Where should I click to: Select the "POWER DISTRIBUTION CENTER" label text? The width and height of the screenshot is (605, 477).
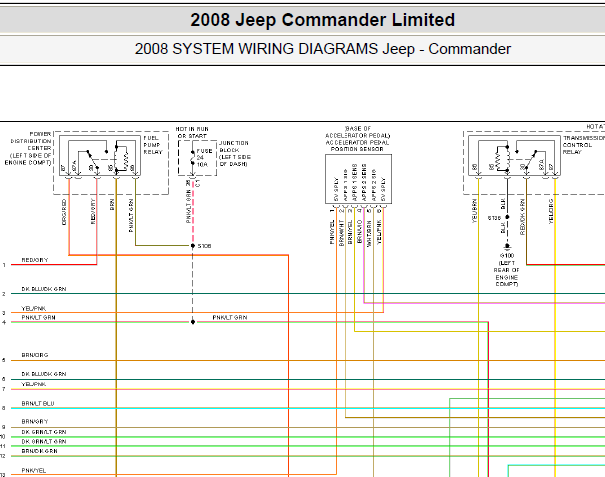point(31,141)
